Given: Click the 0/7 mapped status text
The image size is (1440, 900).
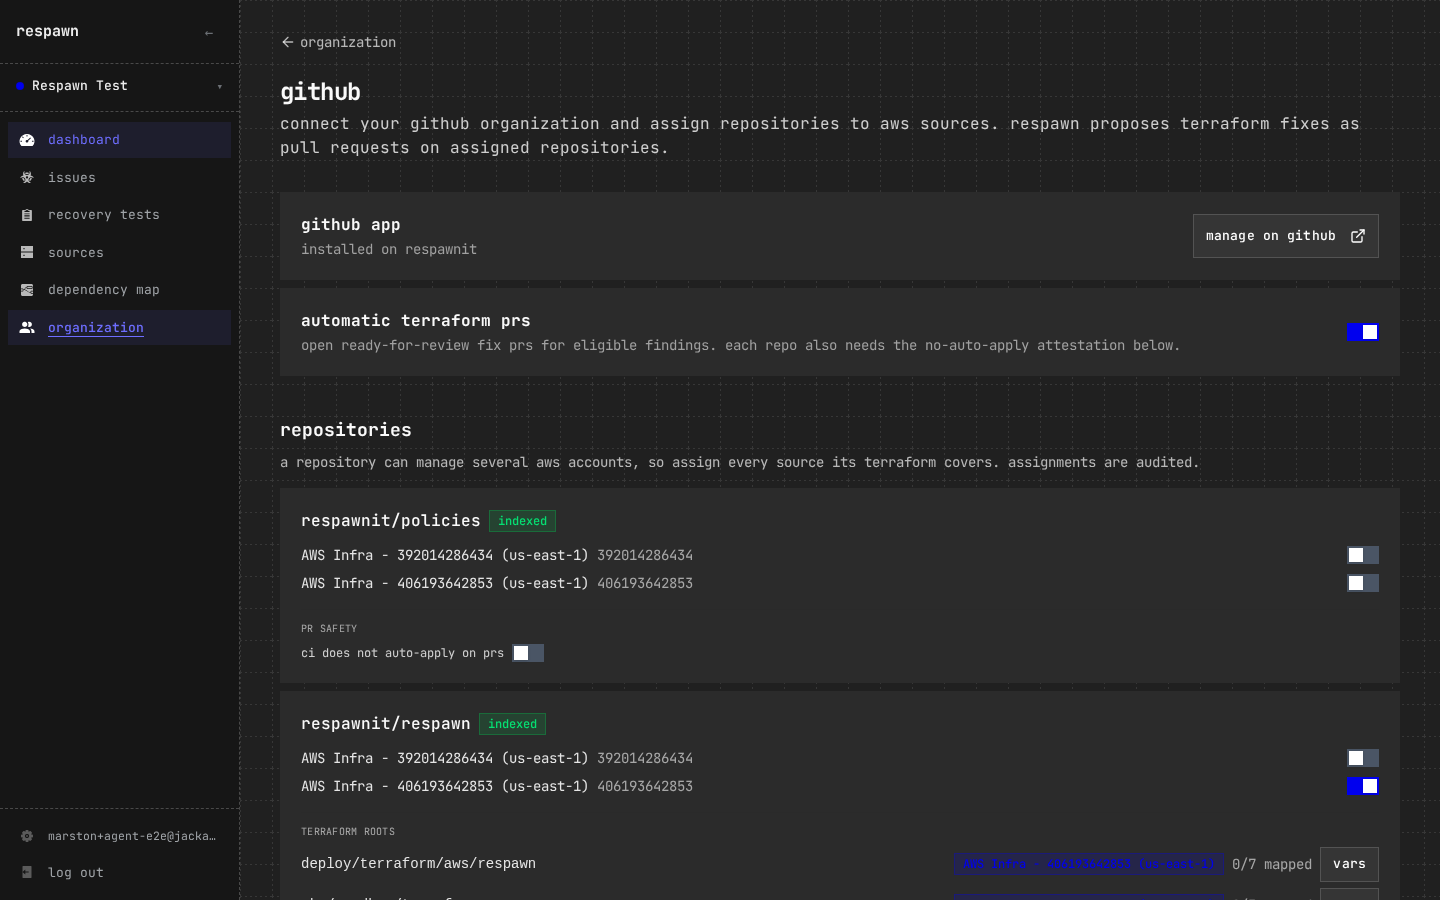Looking at the screenshot, I should point(1272,864).
